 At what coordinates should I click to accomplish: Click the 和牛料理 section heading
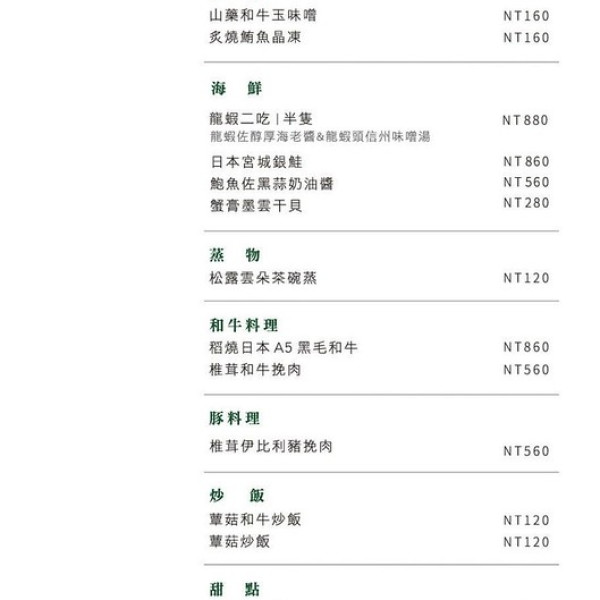click(x=244, y=325)
